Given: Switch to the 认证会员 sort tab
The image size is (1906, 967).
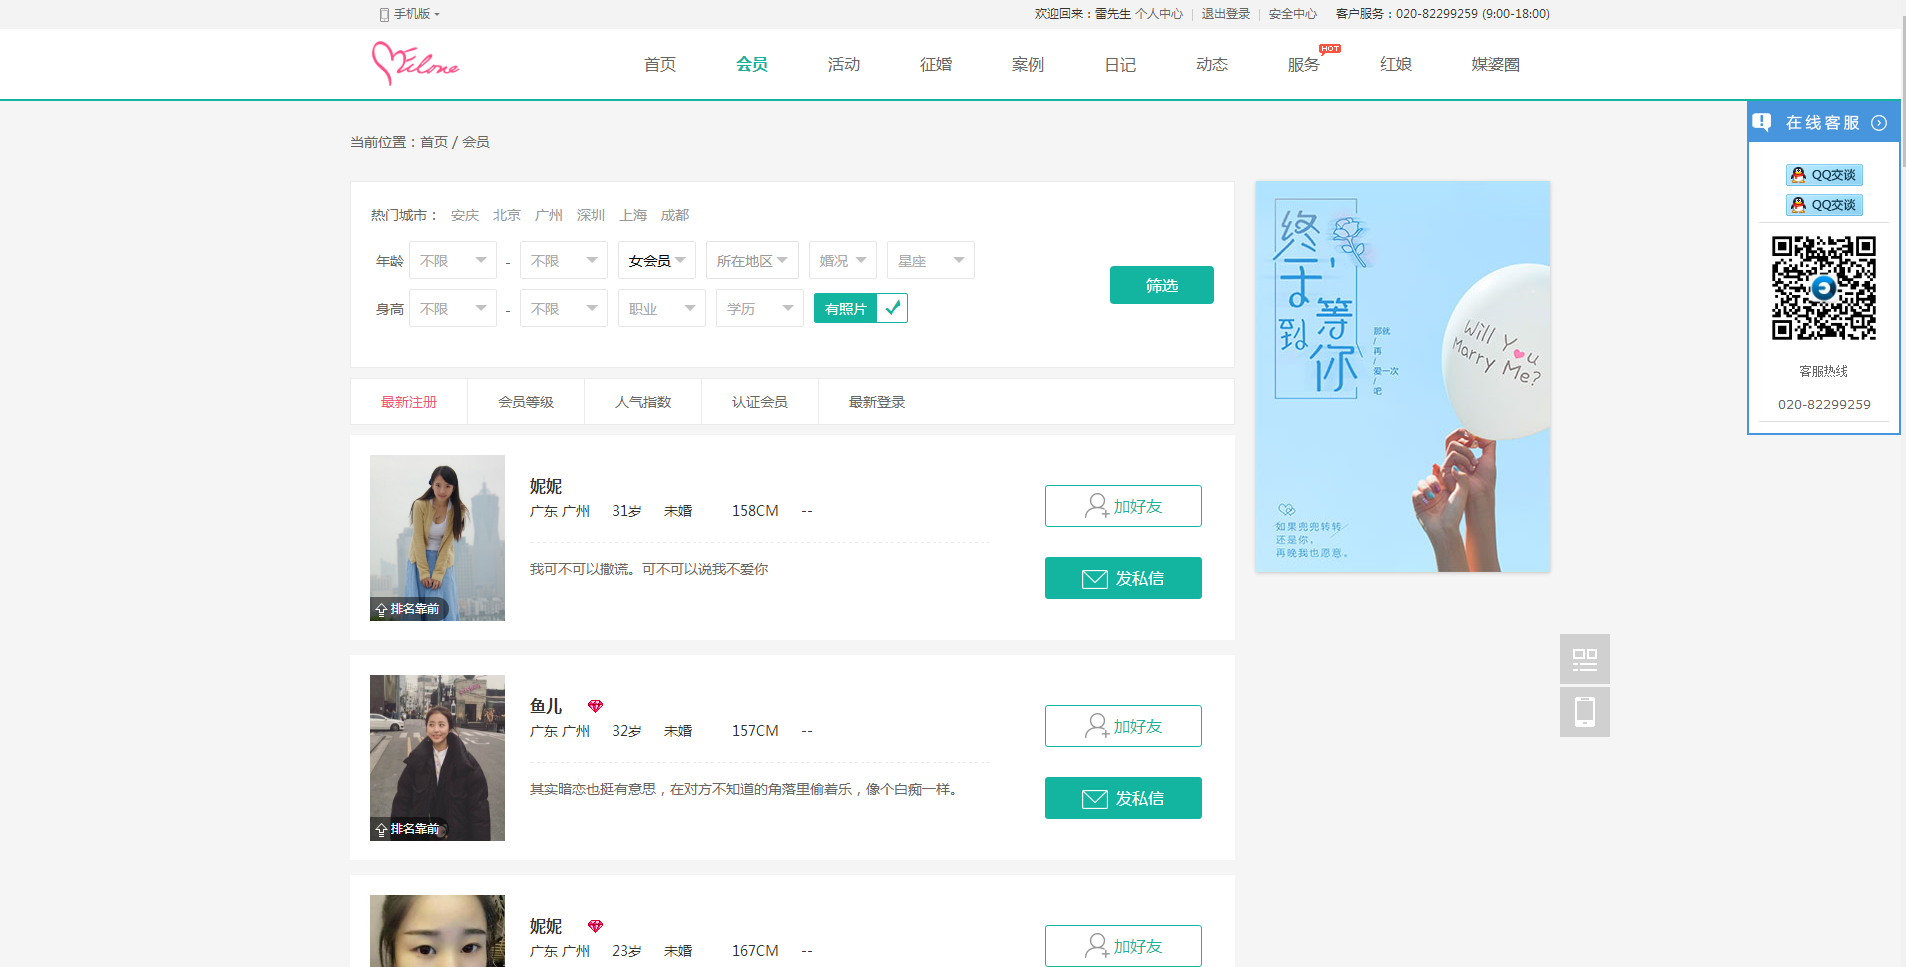Looking at the screenshot, I should 760,402.
